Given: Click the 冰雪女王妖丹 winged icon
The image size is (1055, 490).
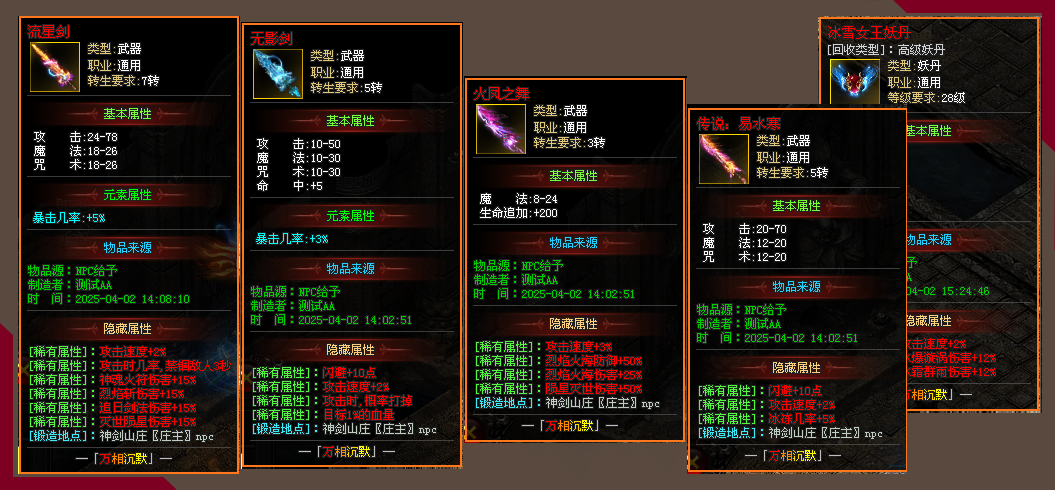Looking at the screenshot, I should point(854,83).
